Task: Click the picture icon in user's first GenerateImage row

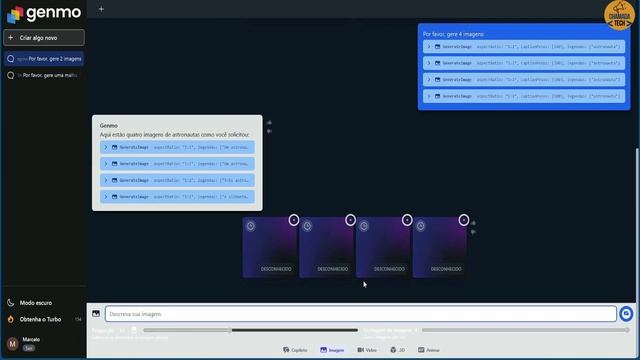Action: click(x=437, y=47)
